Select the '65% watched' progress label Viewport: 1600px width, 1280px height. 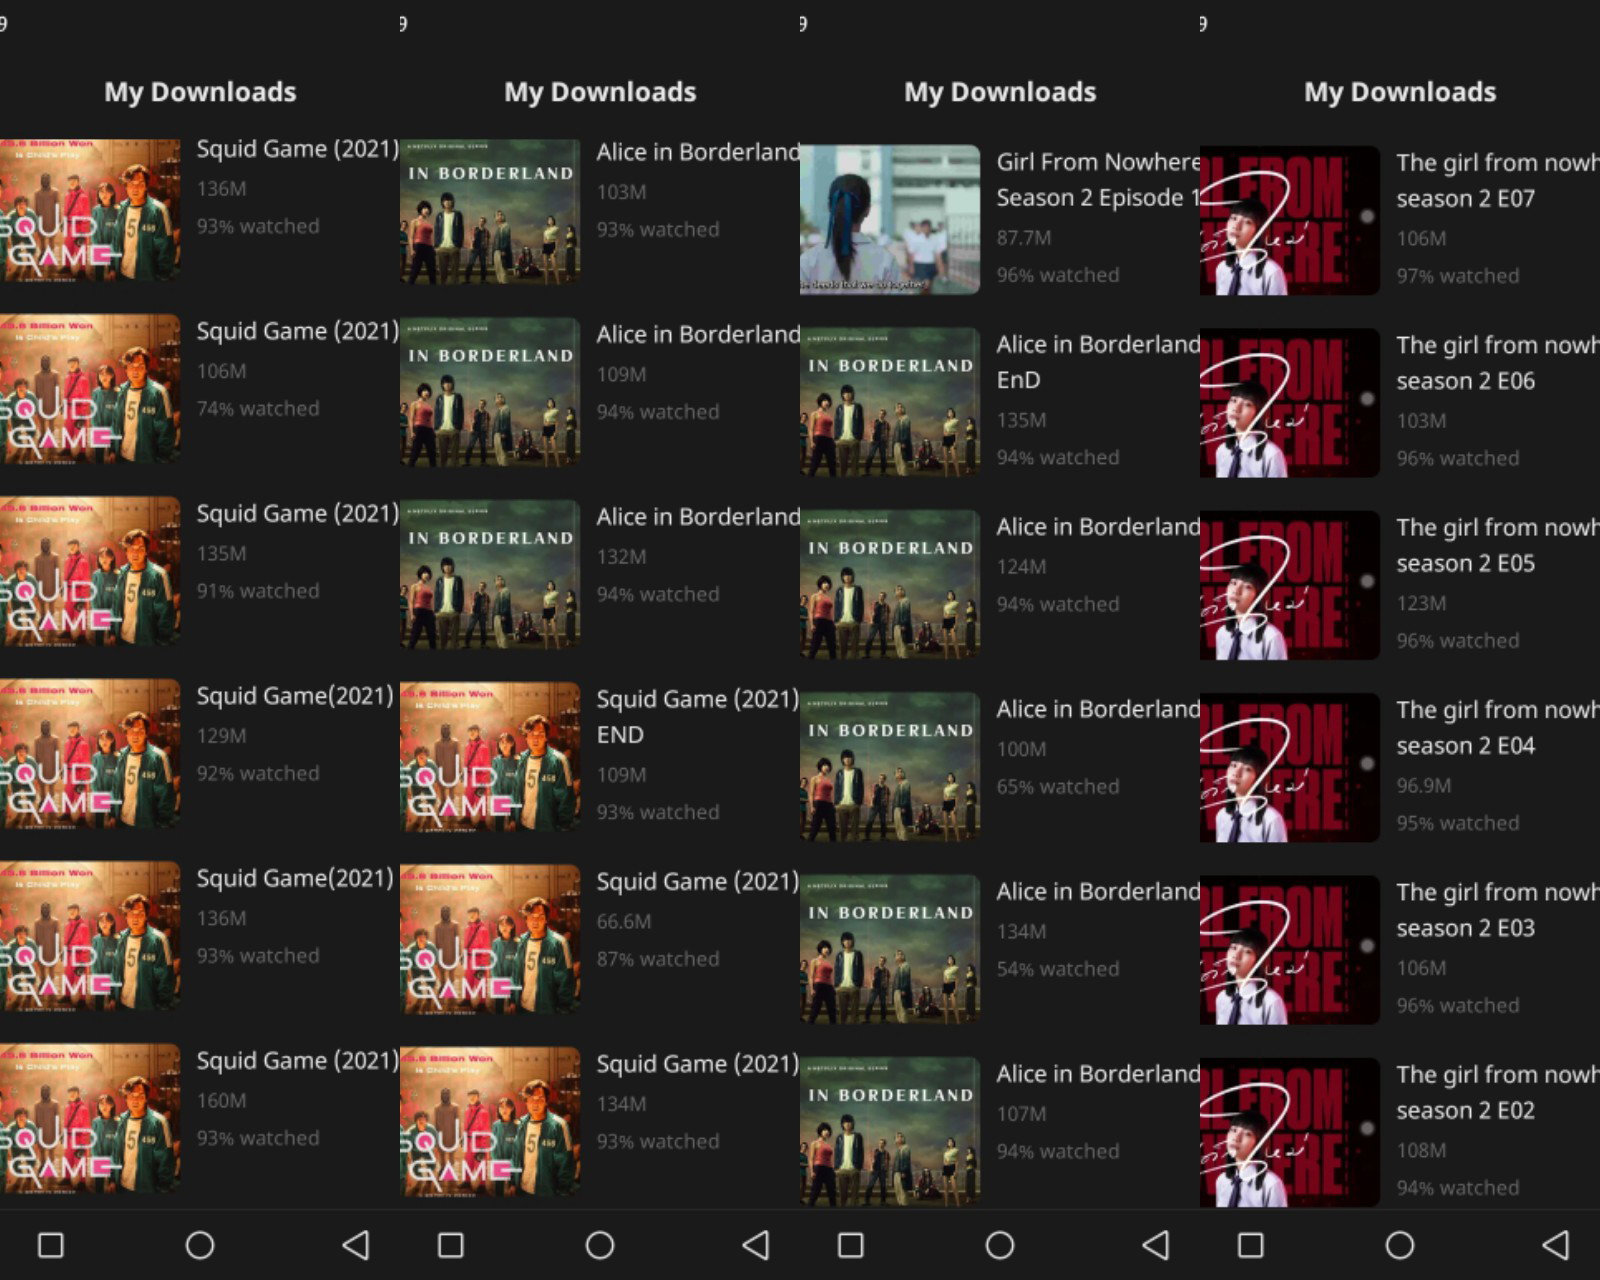[1058, 786]
